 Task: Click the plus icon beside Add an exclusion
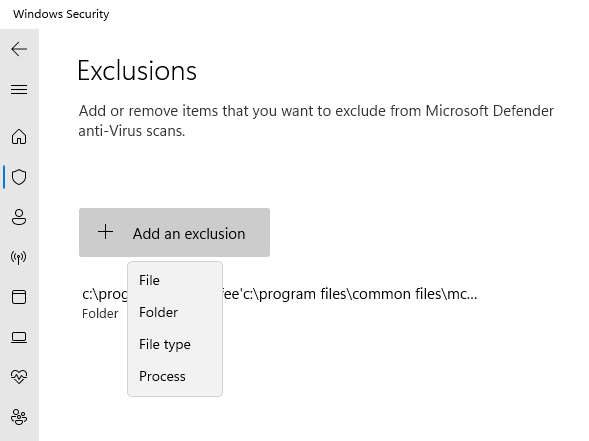pyautogui.click(x=106, y=232)
